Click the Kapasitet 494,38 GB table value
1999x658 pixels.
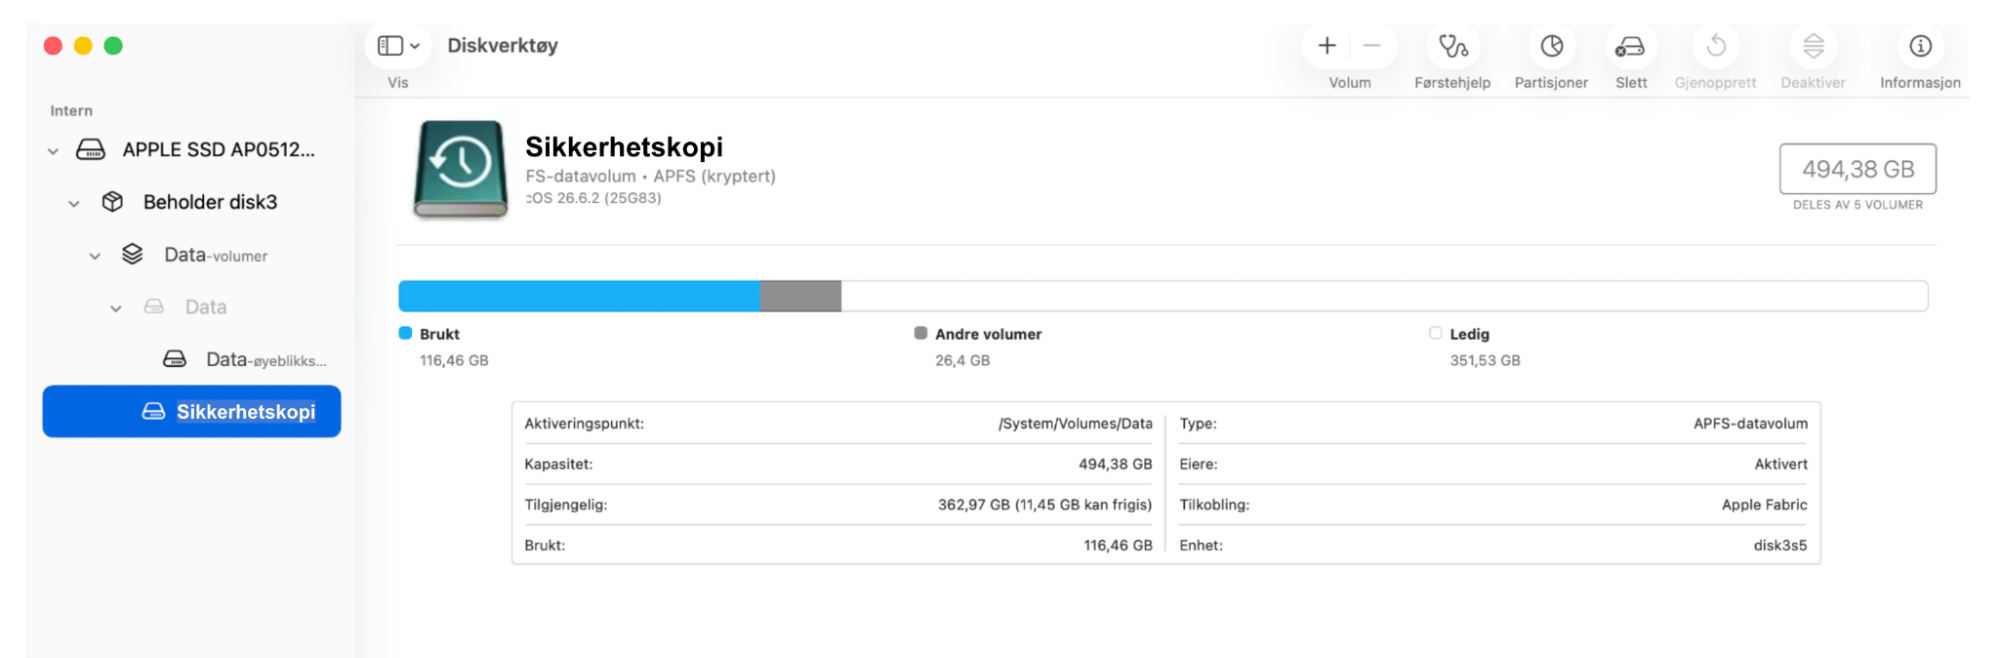(x=1115, y=464)
